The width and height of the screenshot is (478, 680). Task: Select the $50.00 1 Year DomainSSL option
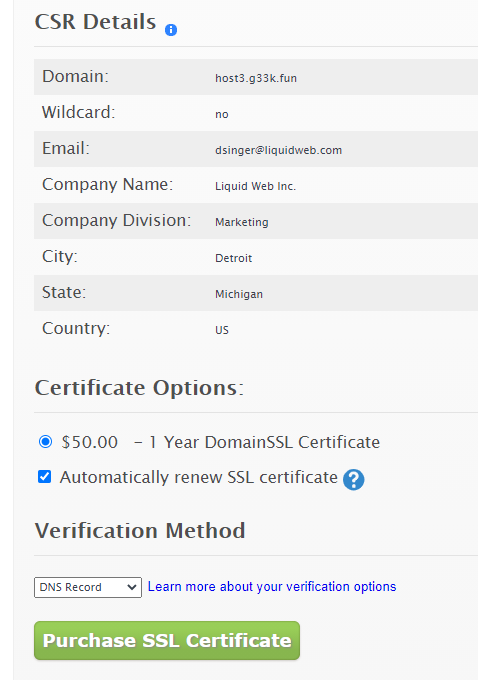coord(46,442)
